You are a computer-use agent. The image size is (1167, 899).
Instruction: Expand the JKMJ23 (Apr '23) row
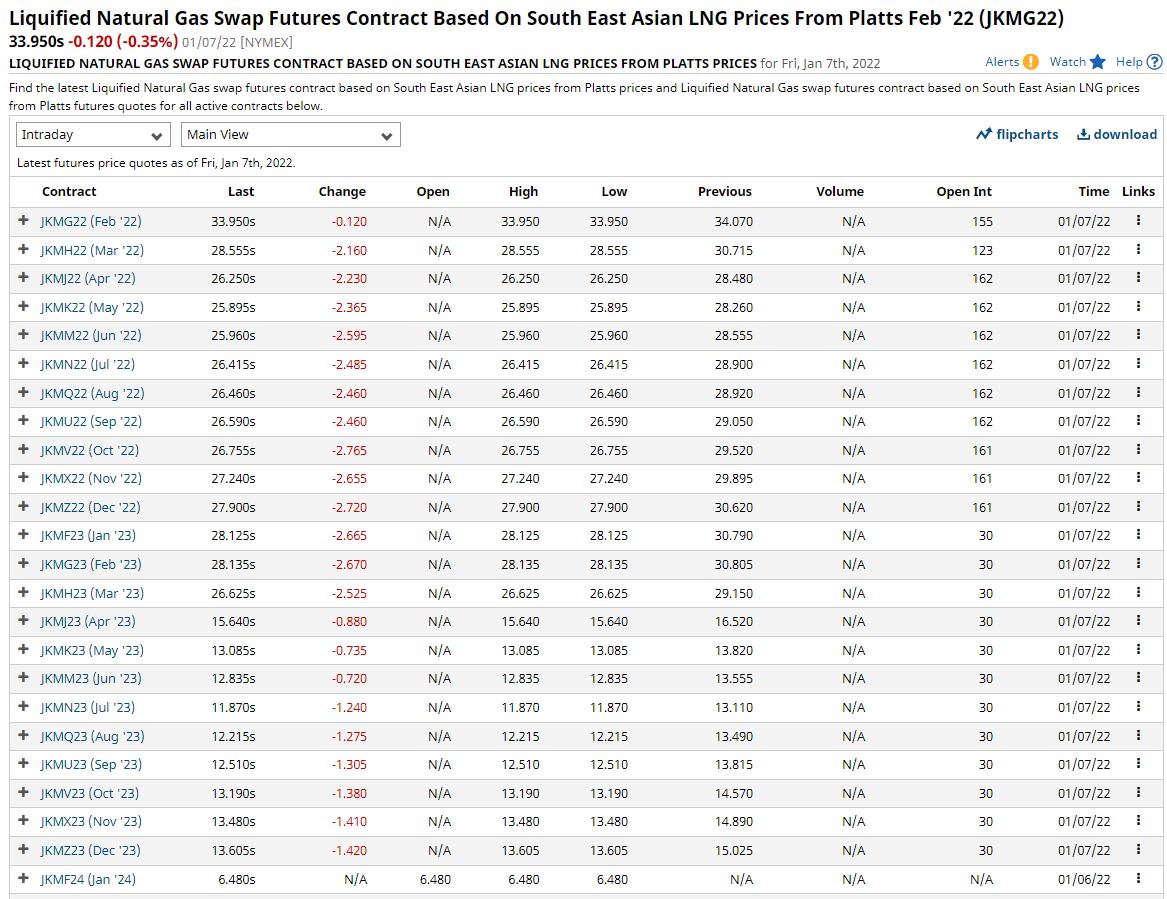(23, 621)
